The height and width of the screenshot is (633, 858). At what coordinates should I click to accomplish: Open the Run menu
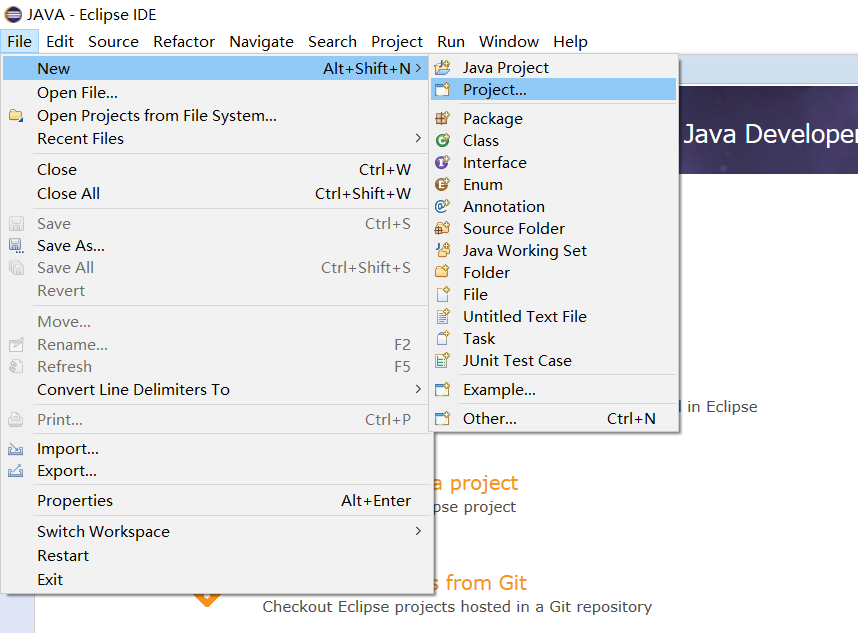451,42
